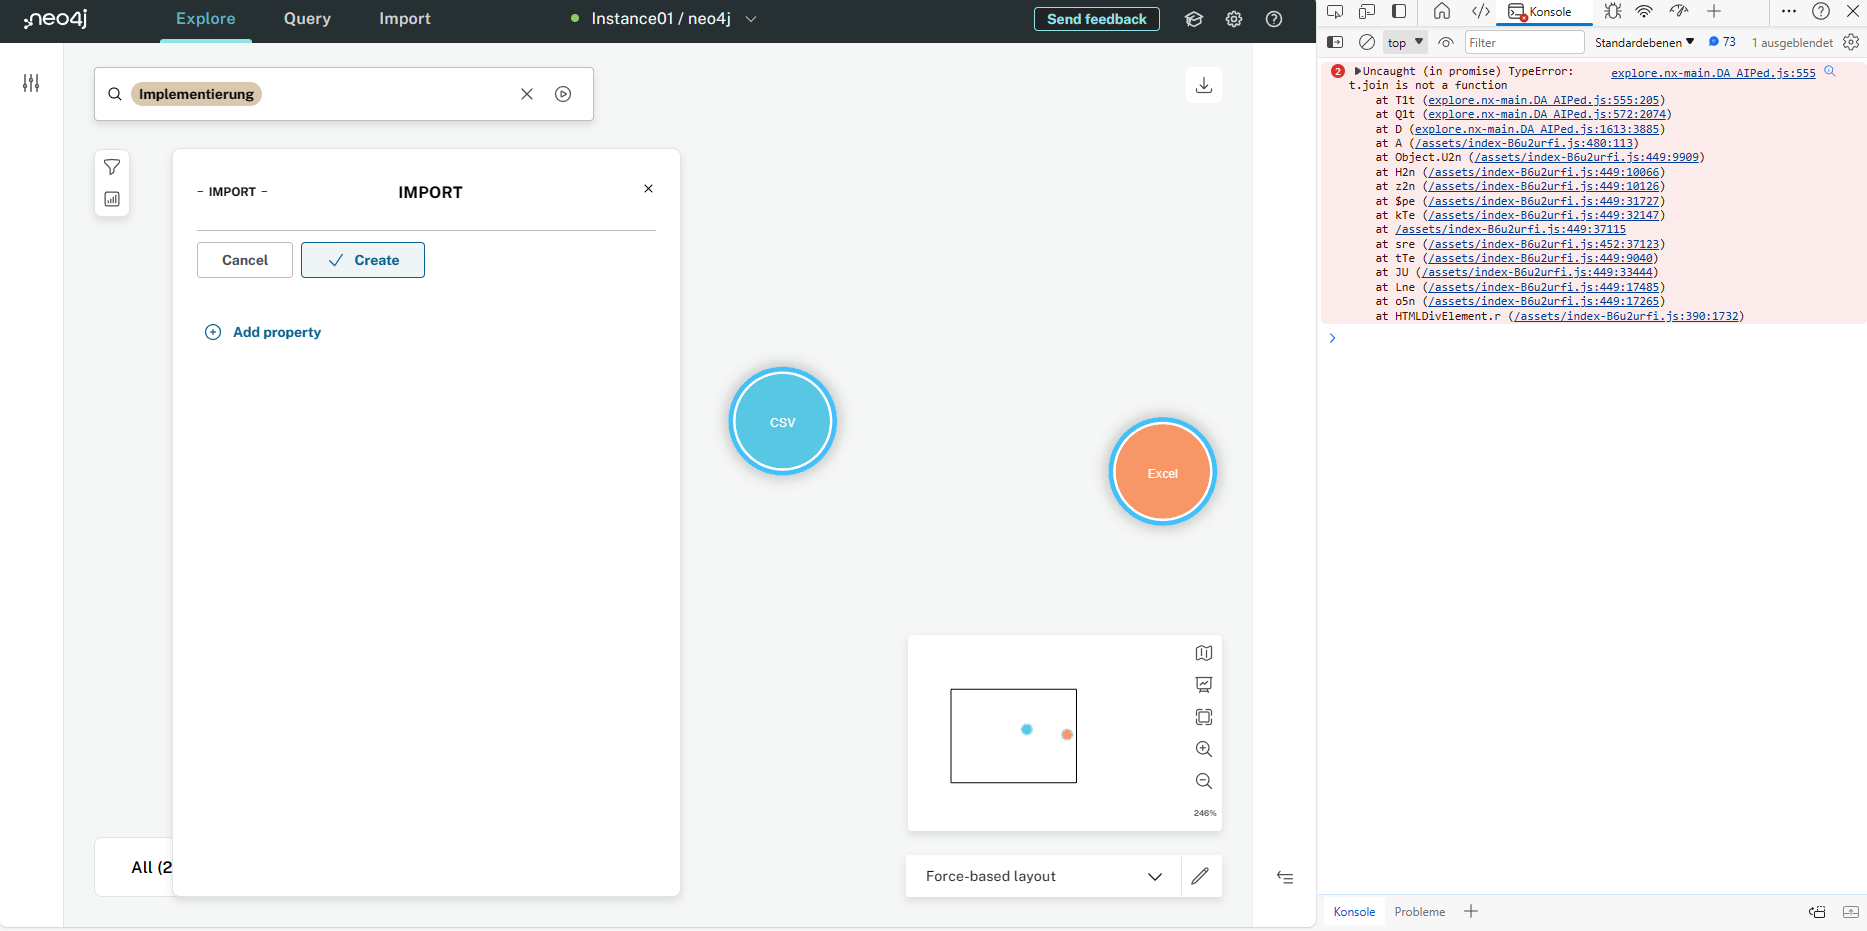Edit layout with pencil icon

click(1200, 876)
